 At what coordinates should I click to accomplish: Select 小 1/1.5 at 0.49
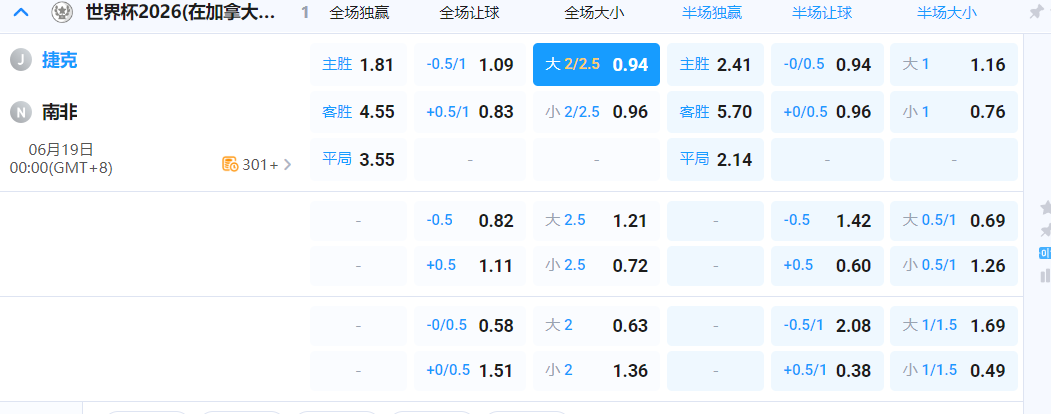click(x=954, y=370)
